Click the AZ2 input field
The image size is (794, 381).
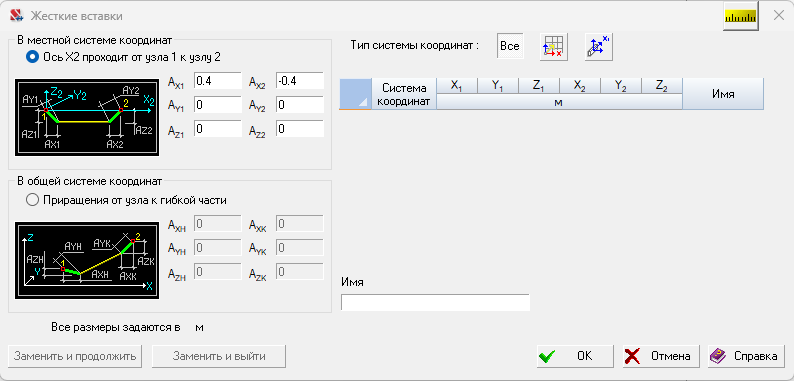pyautogui.click(x=299, y=129)
